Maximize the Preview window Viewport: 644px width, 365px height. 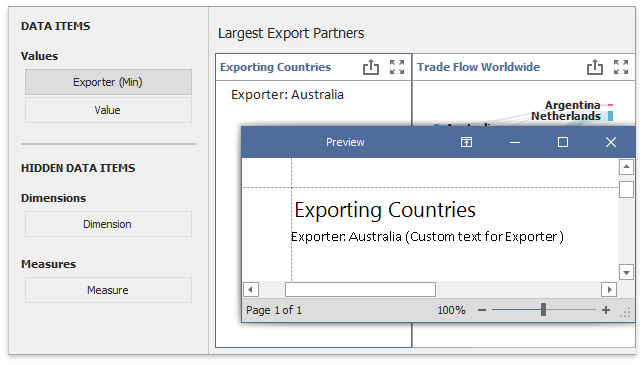pos(563,142)
